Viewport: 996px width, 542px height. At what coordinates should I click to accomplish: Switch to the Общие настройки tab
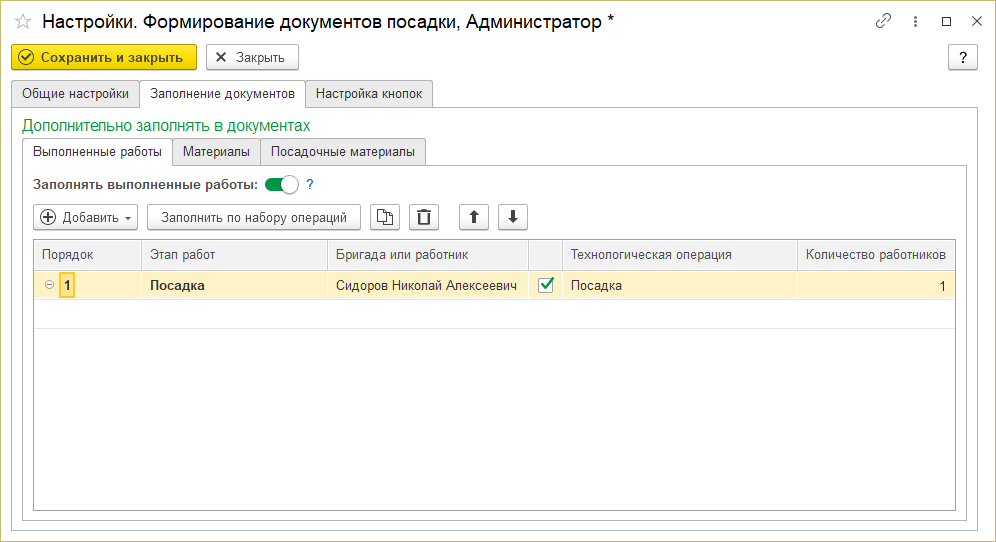(76, 94)
